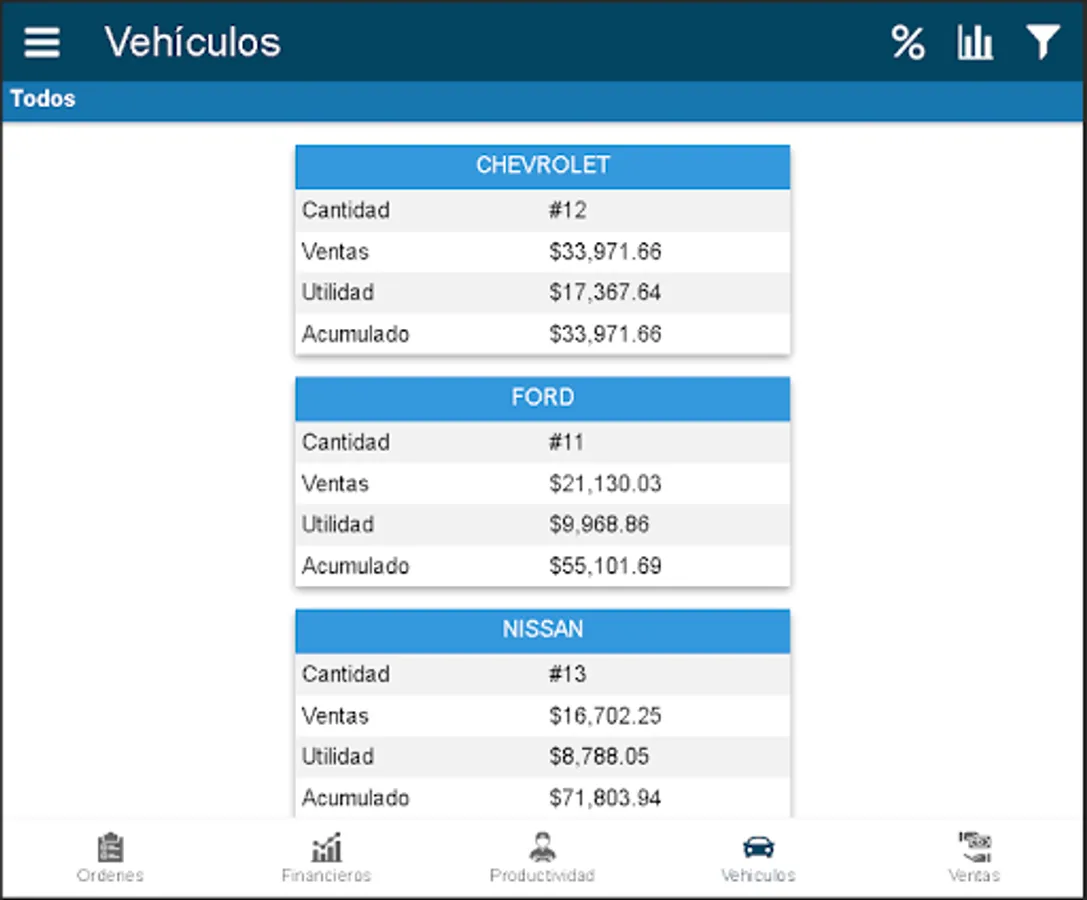Select the Vehículos bottom tab label
The width and height of the screenshot is (1087, 900).
click(758, 875)
